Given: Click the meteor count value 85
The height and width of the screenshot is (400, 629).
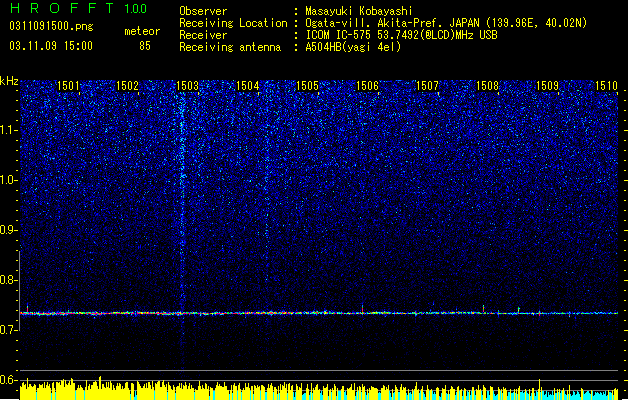Looking at the screenshot, I should (145, 46).
